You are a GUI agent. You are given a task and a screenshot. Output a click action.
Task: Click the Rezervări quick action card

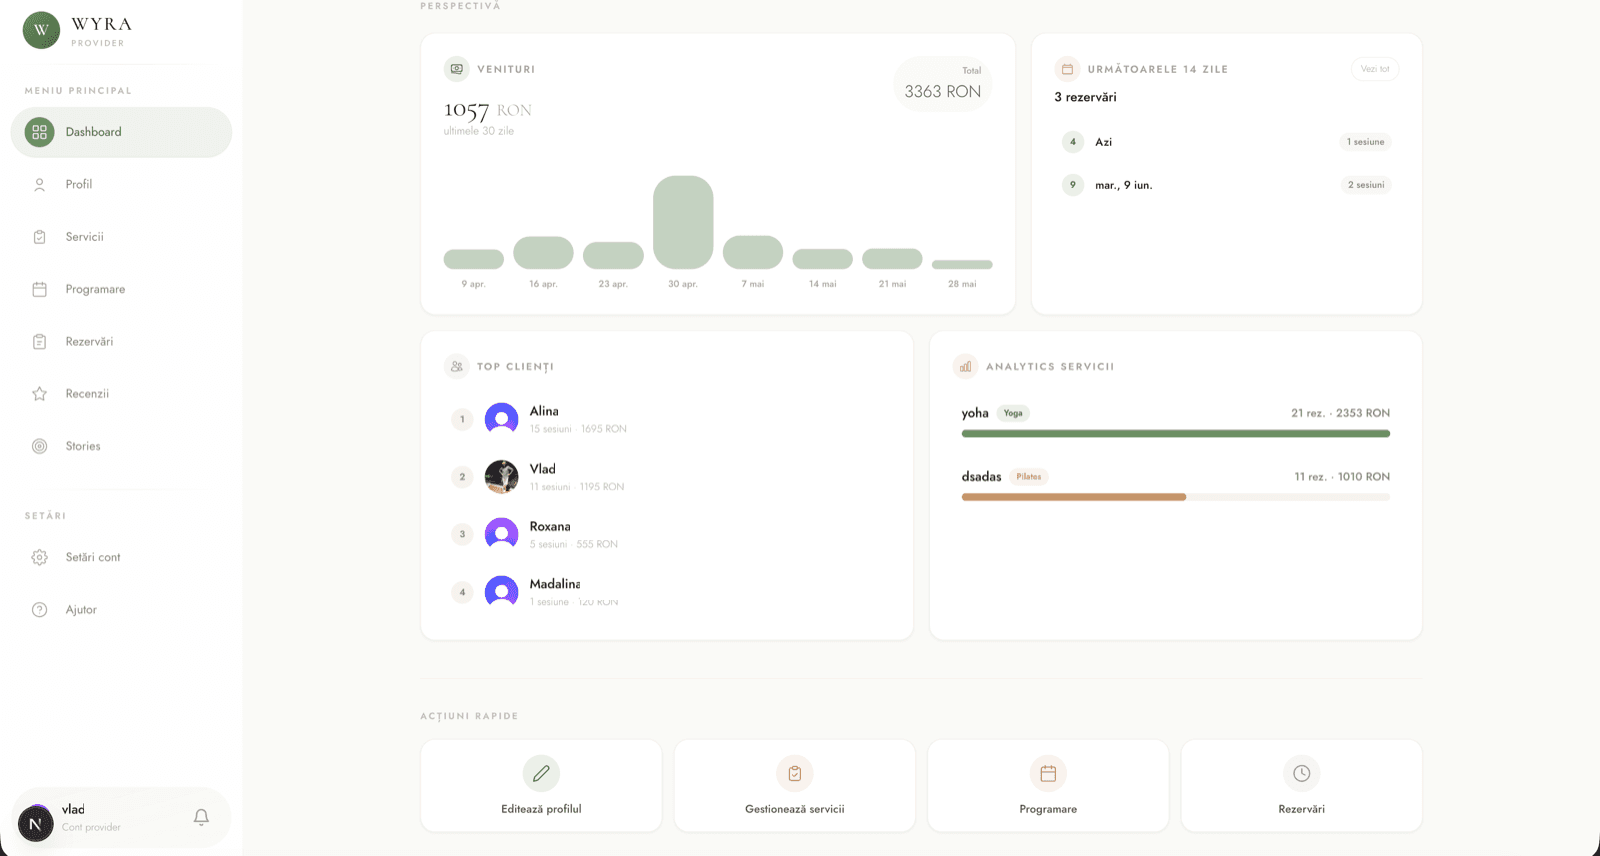(1302, 786)
